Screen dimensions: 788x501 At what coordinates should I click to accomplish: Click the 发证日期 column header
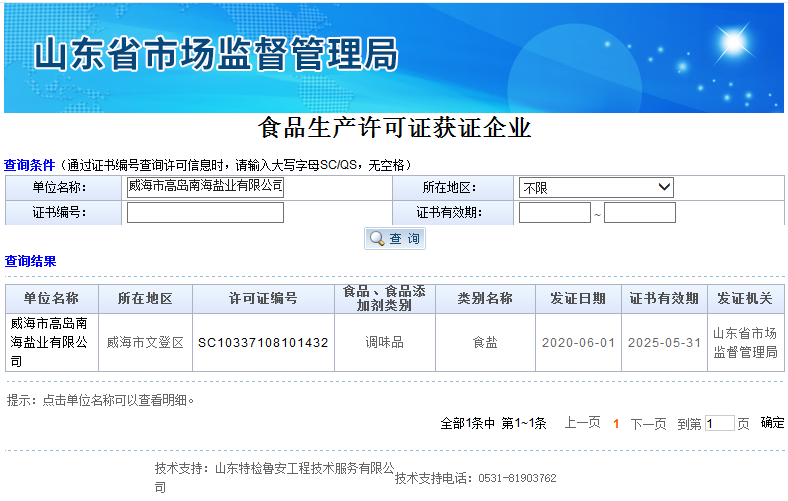coord(577,299)
